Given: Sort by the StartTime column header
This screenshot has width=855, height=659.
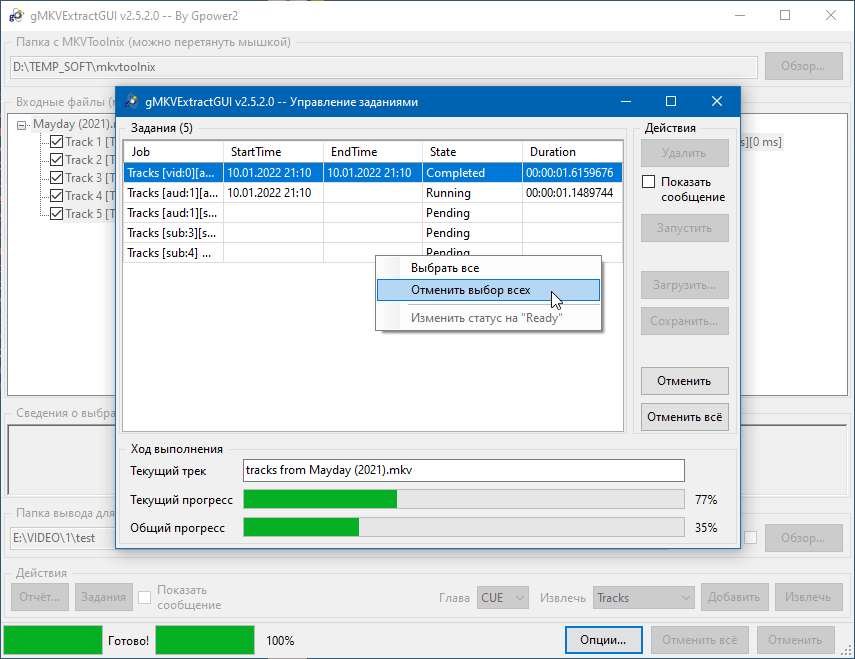Looking at the screenshot, I should coord(273,152).
